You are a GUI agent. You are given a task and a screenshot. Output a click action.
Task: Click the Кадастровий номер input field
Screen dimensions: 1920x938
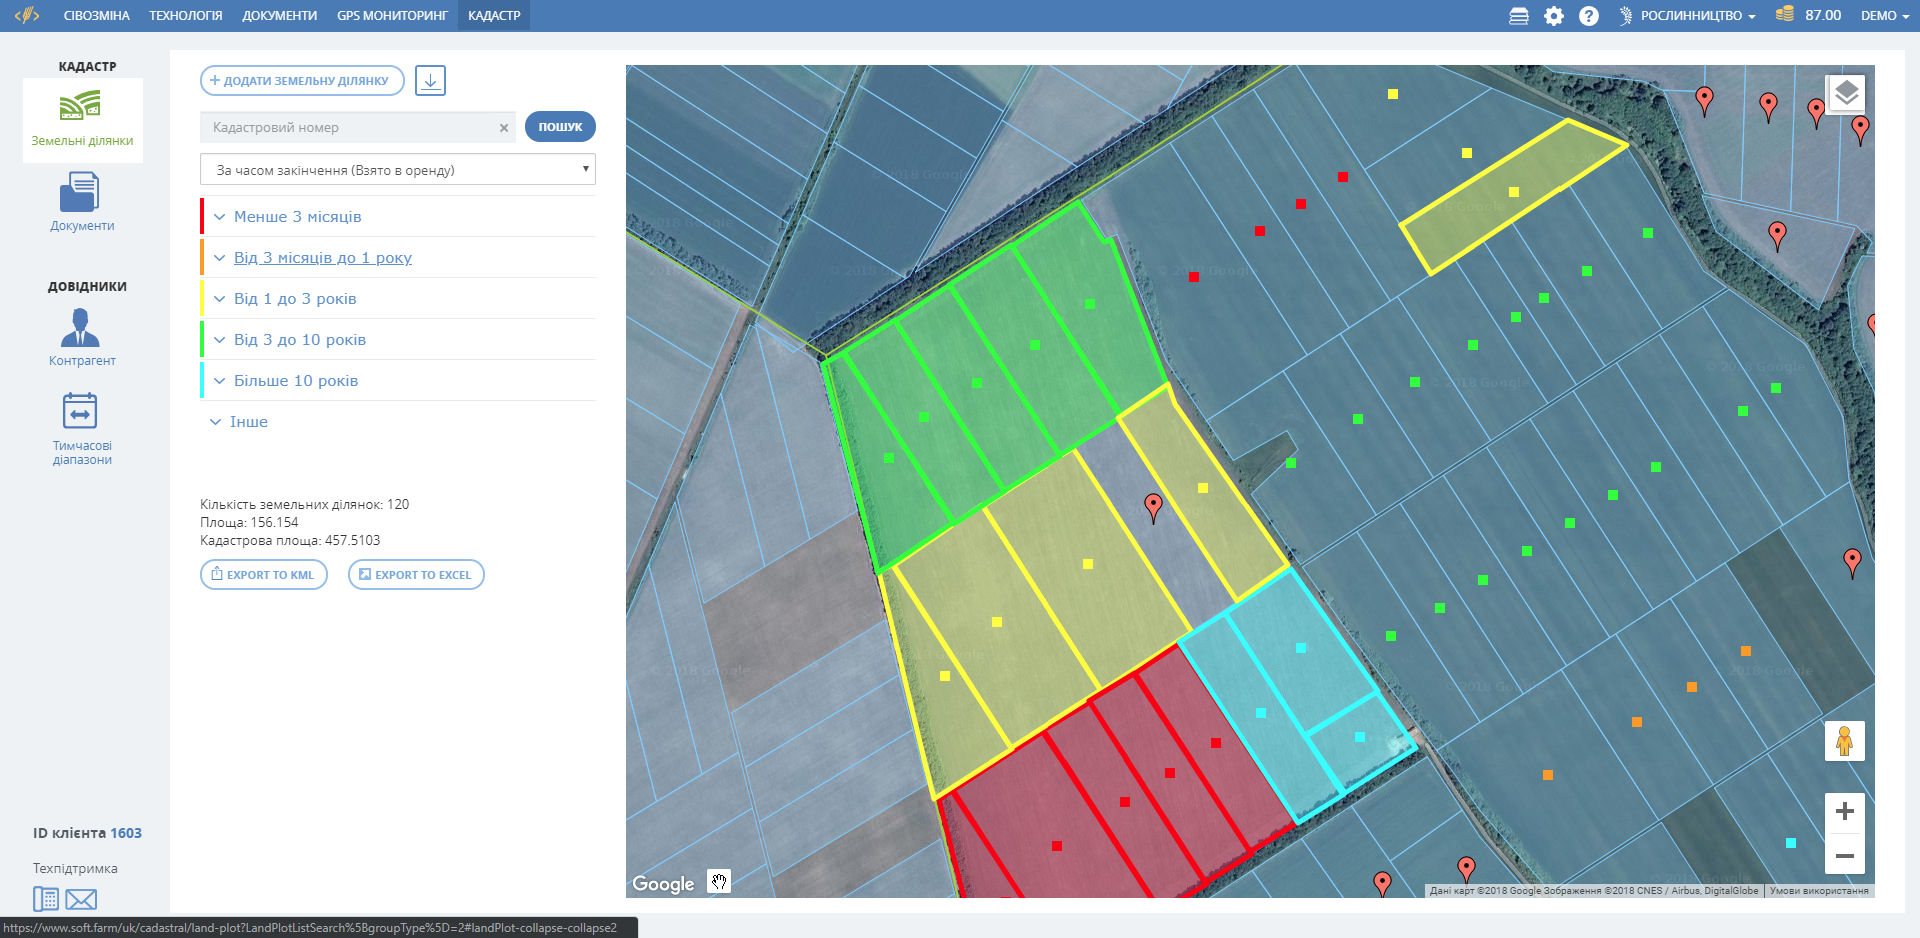pyautogui.click(x=350, y=128)
